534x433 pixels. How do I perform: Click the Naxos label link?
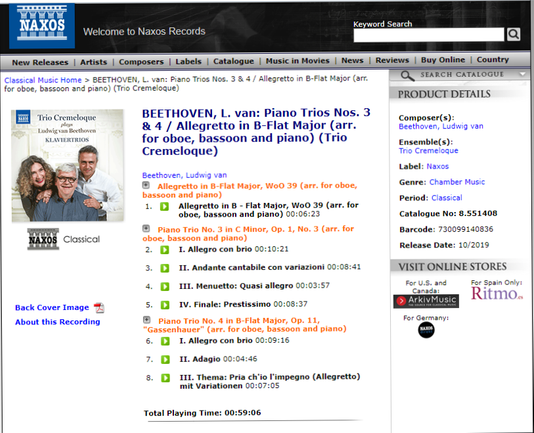438,166
